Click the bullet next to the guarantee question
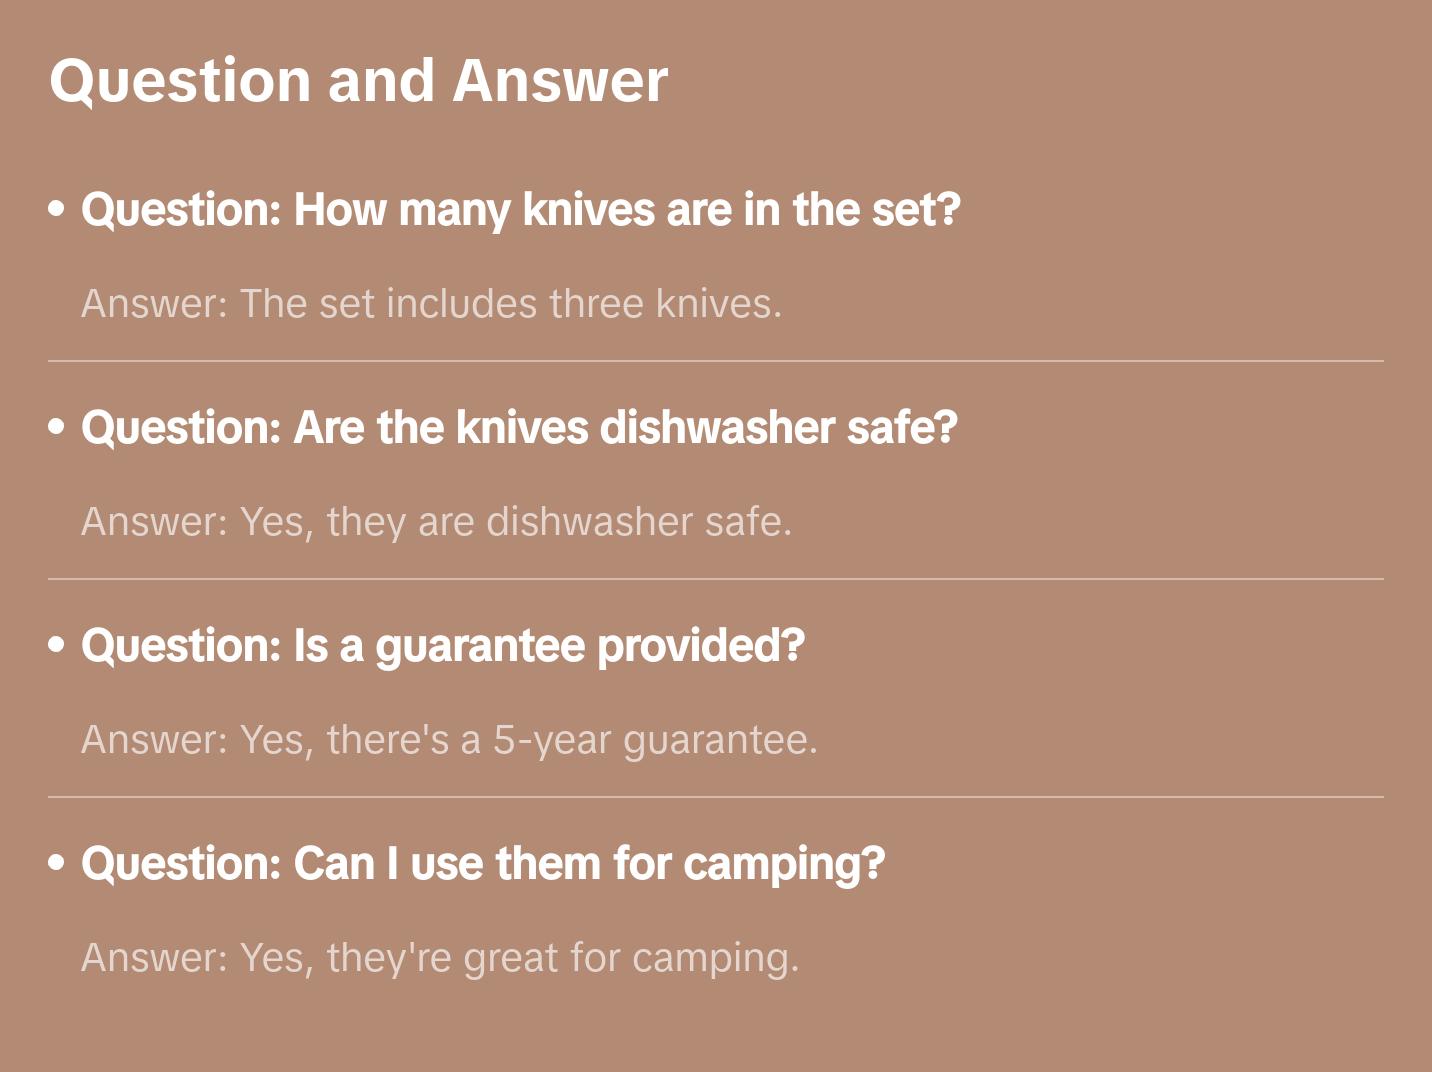 point(57,646)
